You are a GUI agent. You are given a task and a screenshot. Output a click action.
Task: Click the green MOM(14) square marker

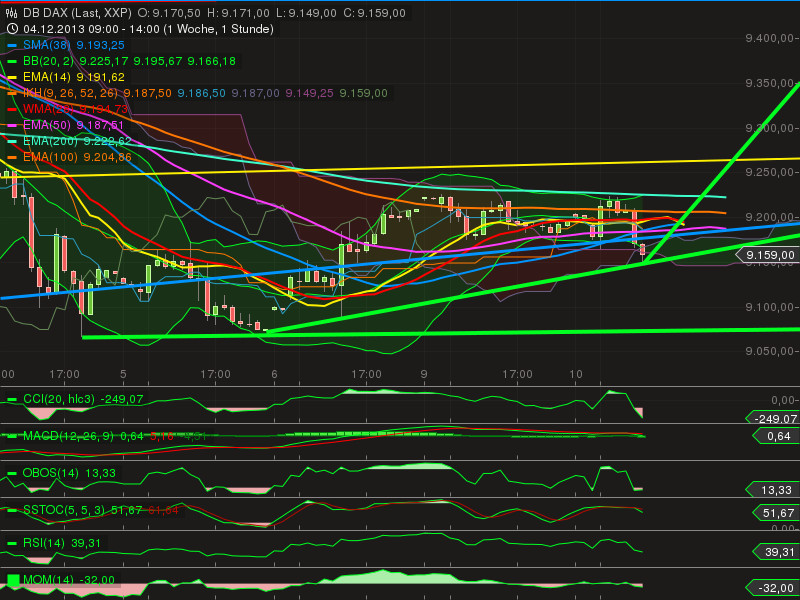pos(16,578)
